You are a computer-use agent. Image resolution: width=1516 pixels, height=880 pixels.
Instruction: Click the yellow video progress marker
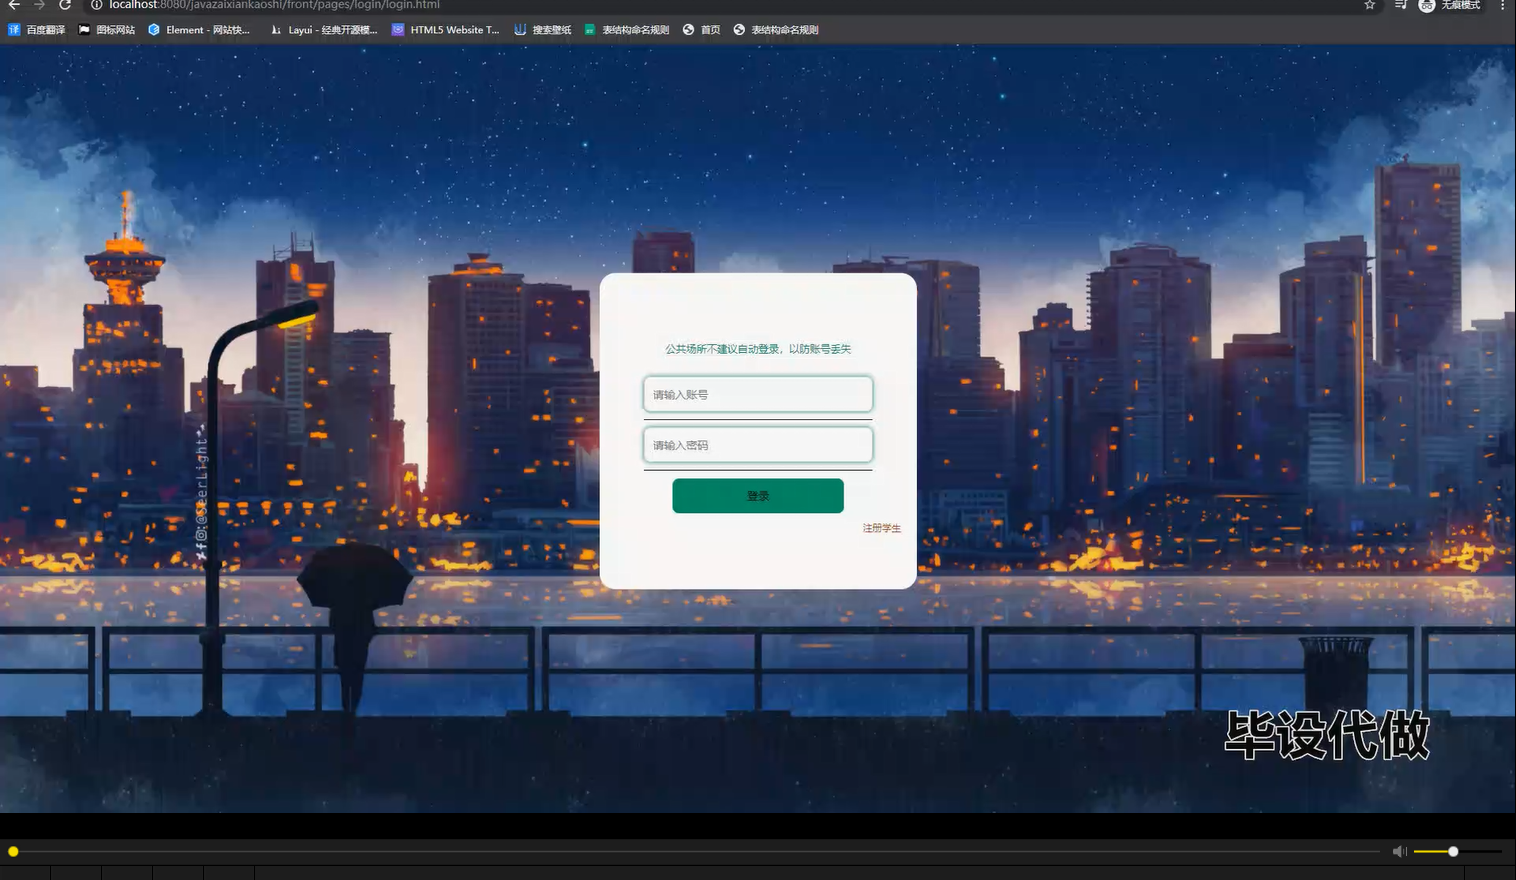click(x=13, y=851)
